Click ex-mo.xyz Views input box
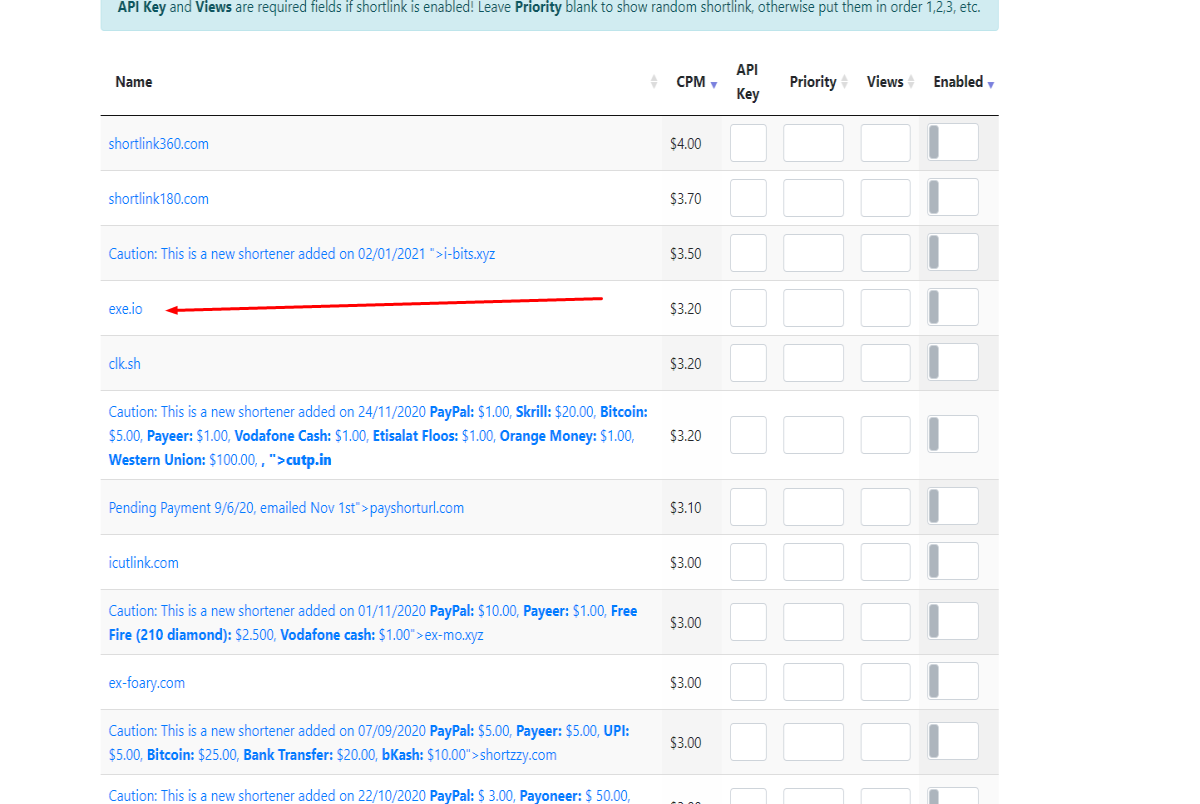The height and width of the screenshot is (804, 1200). [886, 622]
